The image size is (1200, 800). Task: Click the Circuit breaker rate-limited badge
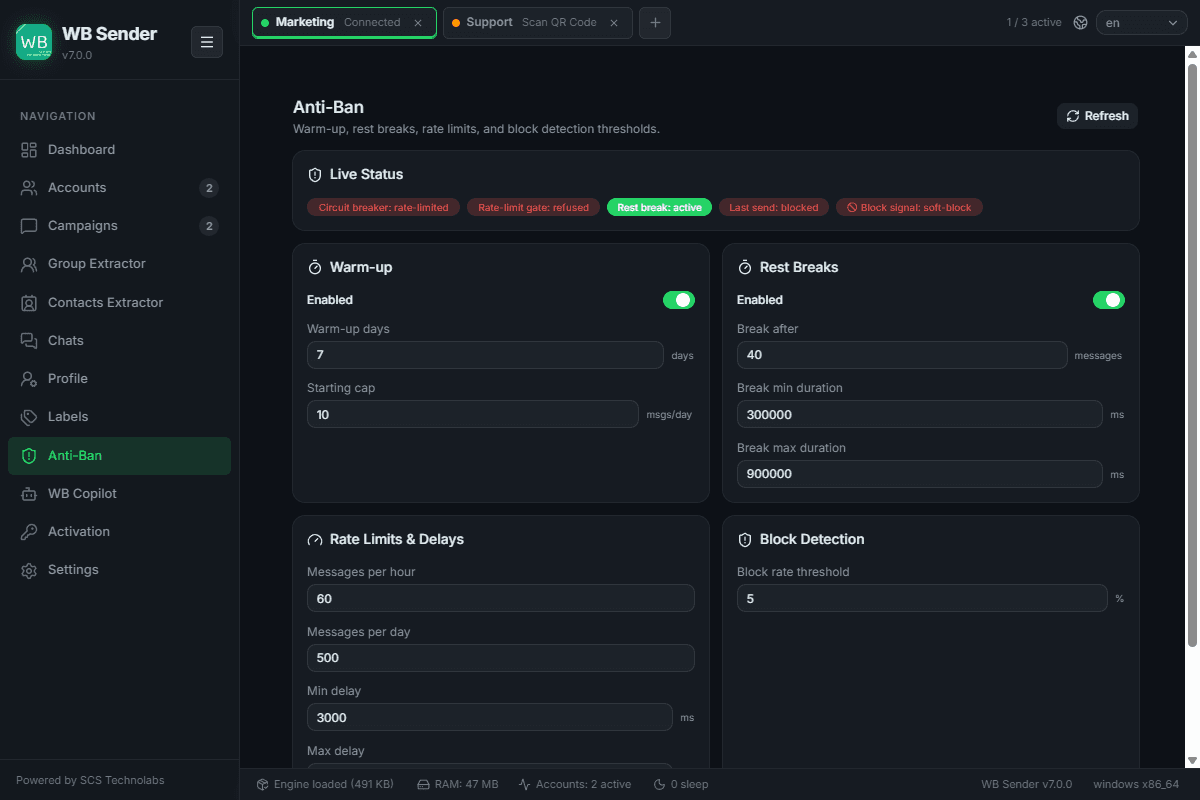384,208
